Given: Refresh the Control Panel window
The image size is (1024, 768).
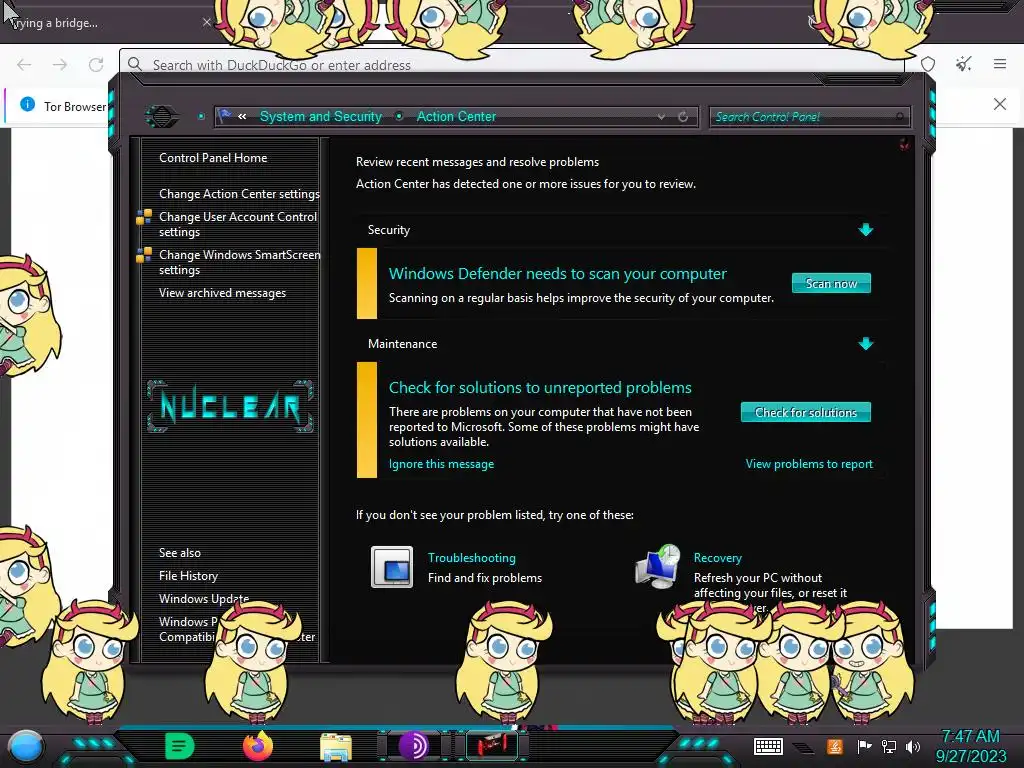Looking at the screenshot, I should [x=683, y=117].
